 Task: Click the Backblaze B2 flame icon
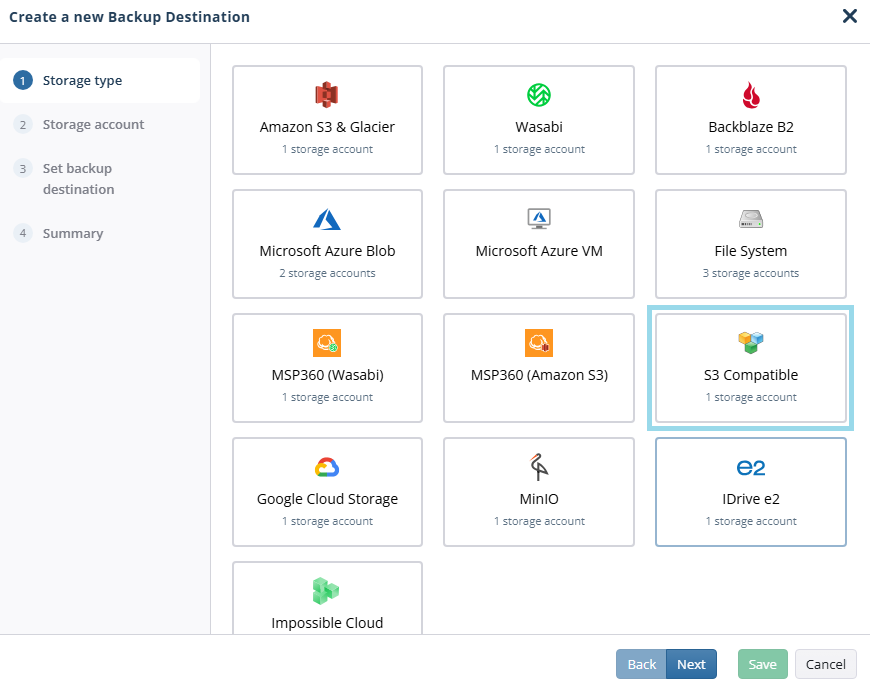point(751,95)
